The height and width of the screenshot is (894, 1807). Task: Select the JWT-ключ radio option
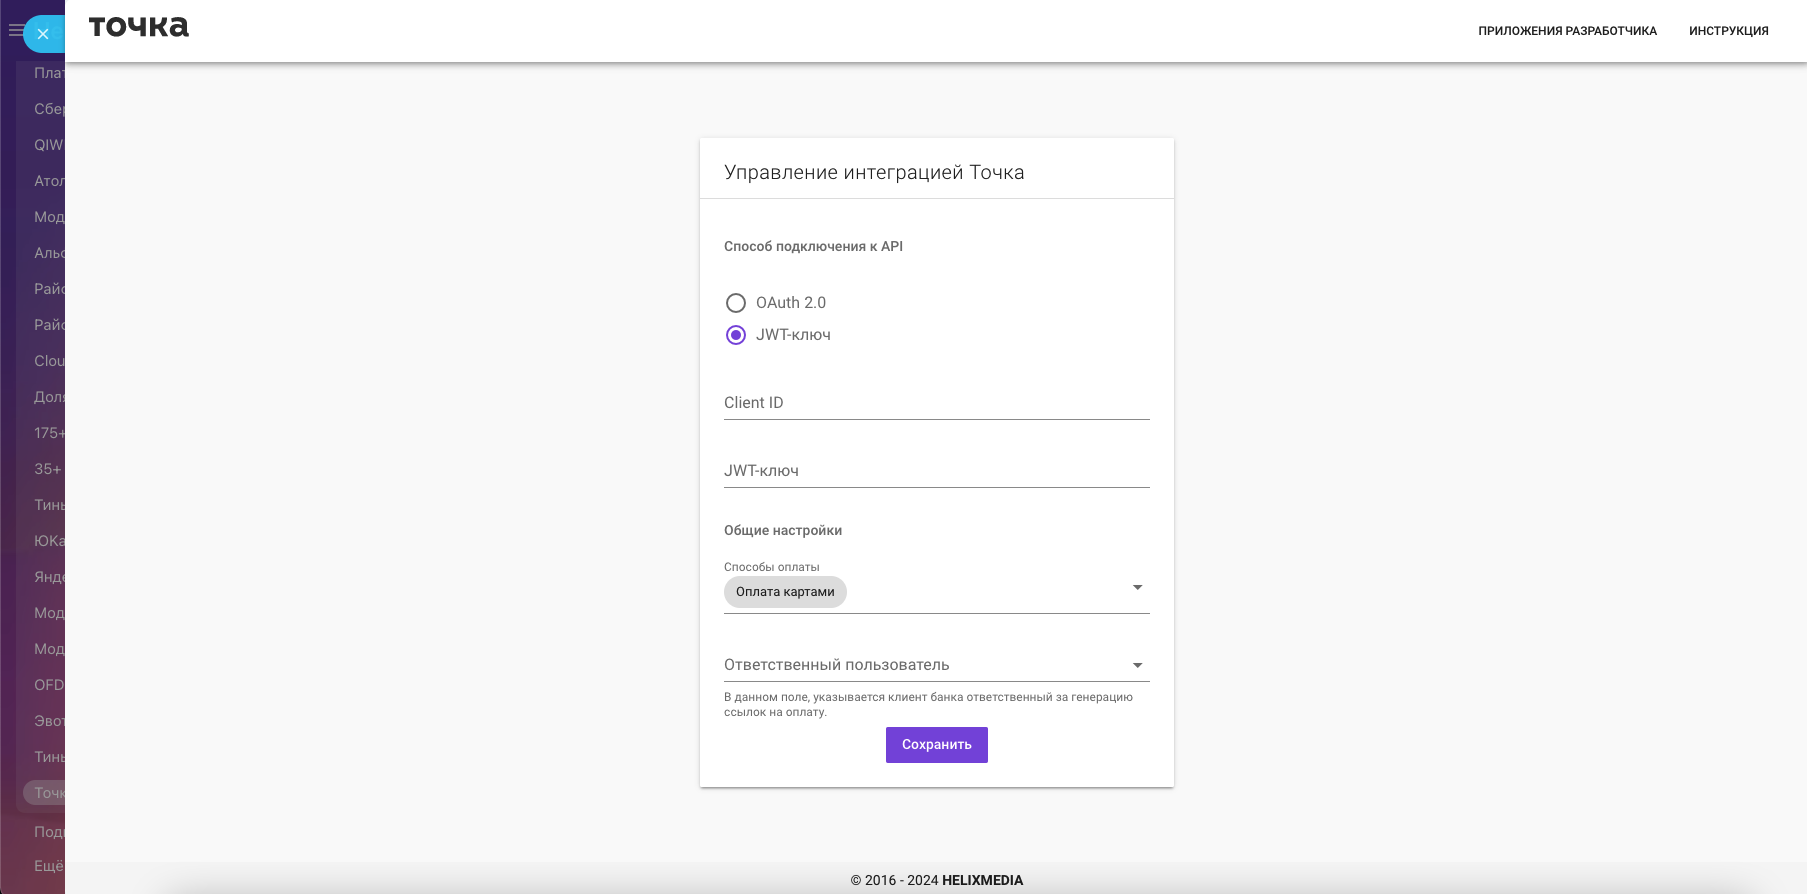[736, 335]
